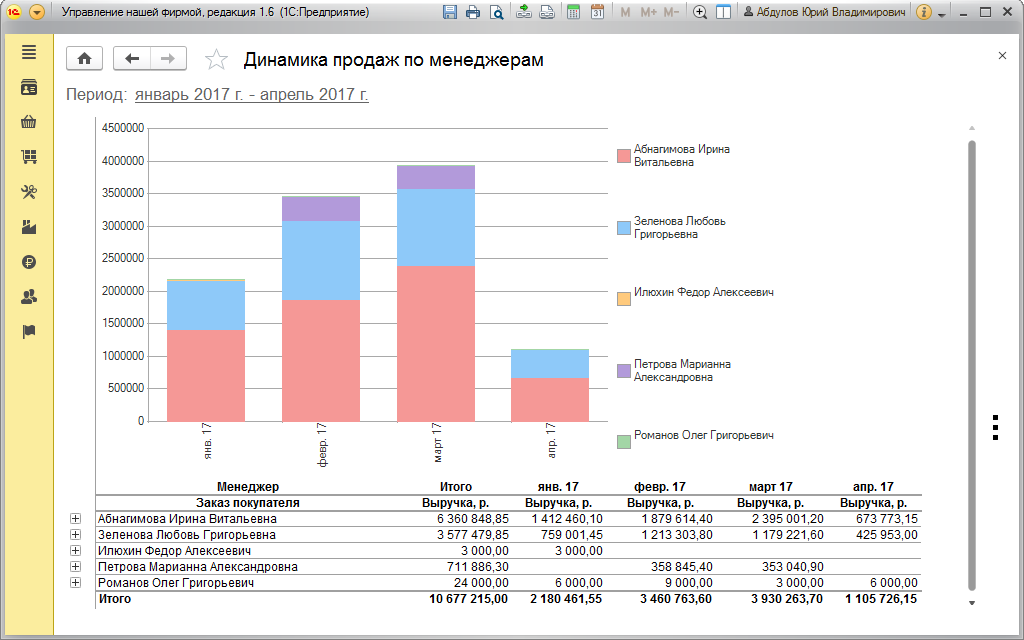The width and height of the screenshot is (1024, 640).
Task: Click the M- memory subtract button
Action: pos(671,12)
